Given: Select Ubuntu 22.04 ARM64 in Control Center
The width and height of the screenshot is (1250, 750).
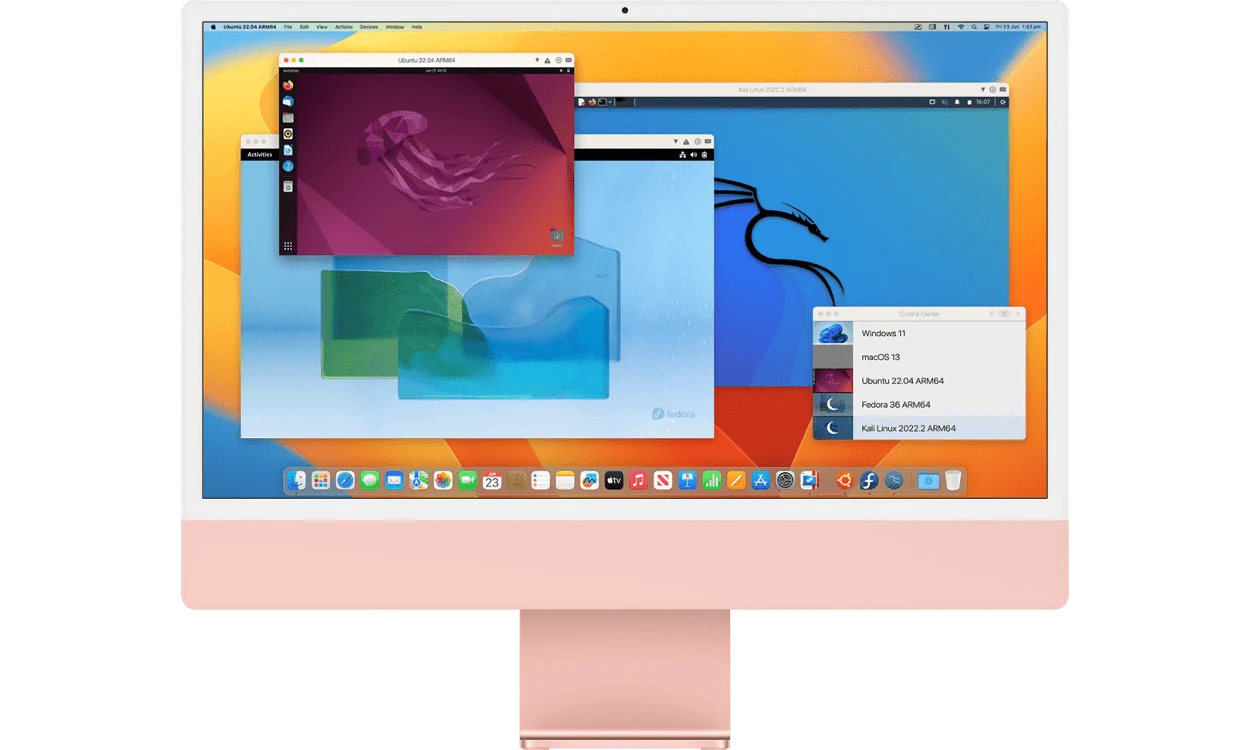Looking at the screenshot, I should [x=919, y=381].
